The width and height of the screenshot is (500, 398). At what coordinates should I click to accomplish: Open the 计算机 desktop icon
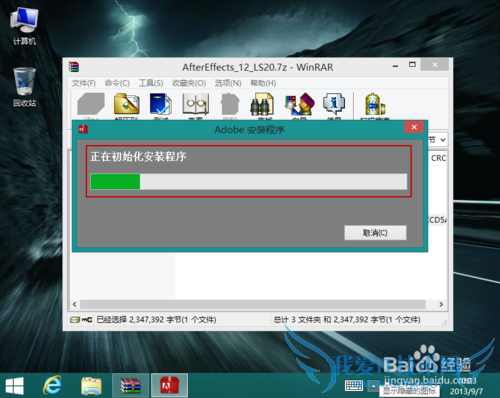click(x=24, y=26)
